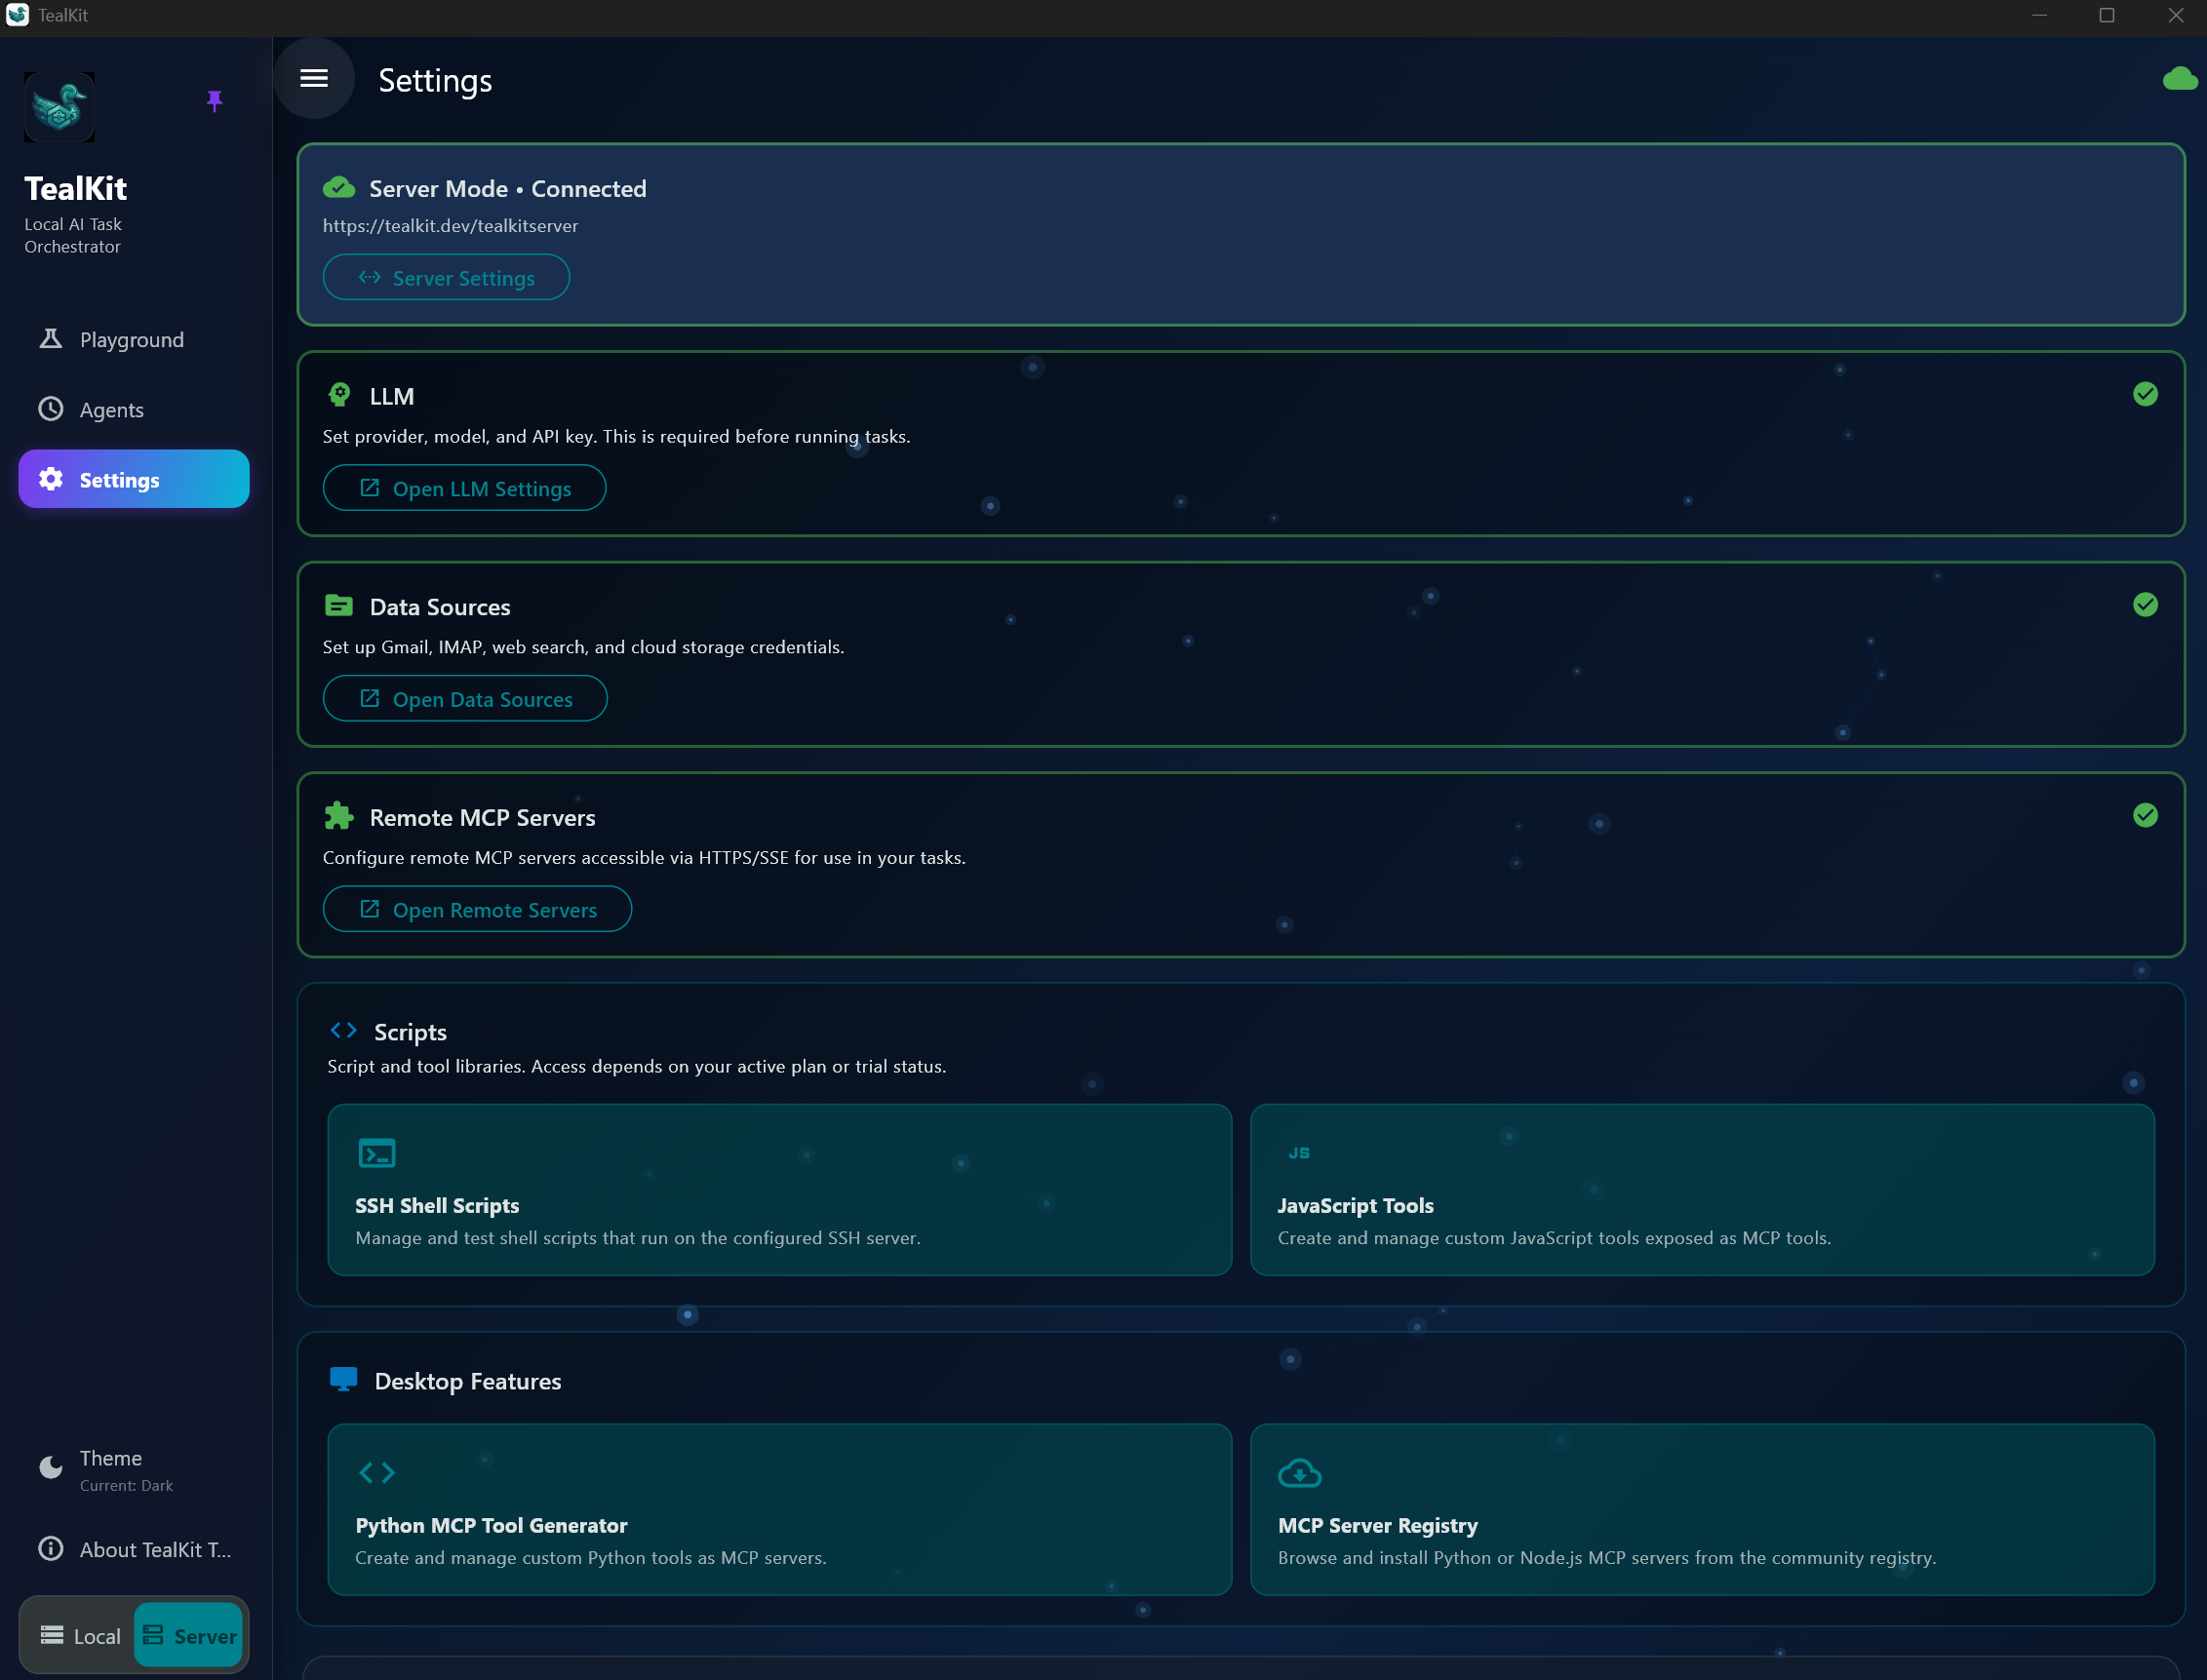Open the Python MCP Tool Generator card
The height and width of the screenshot is (1680, 2207).
(780, 1510)
